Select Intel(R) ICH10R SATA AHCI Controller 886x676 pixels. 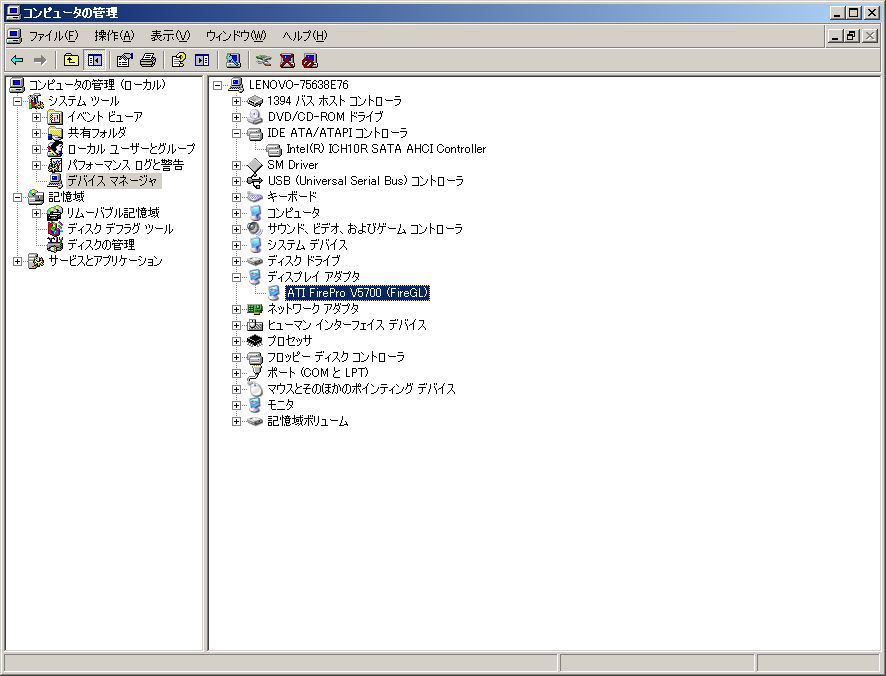point(386,149)
